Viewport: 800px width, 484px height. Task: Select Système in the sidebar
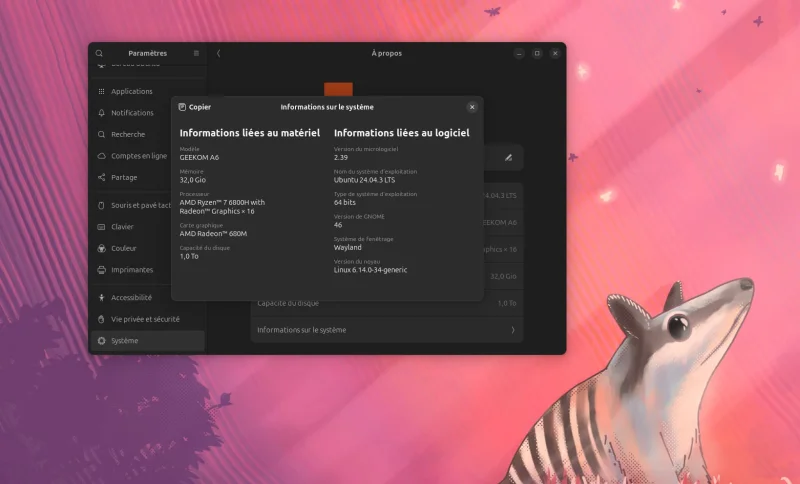[x=148, y=341]
